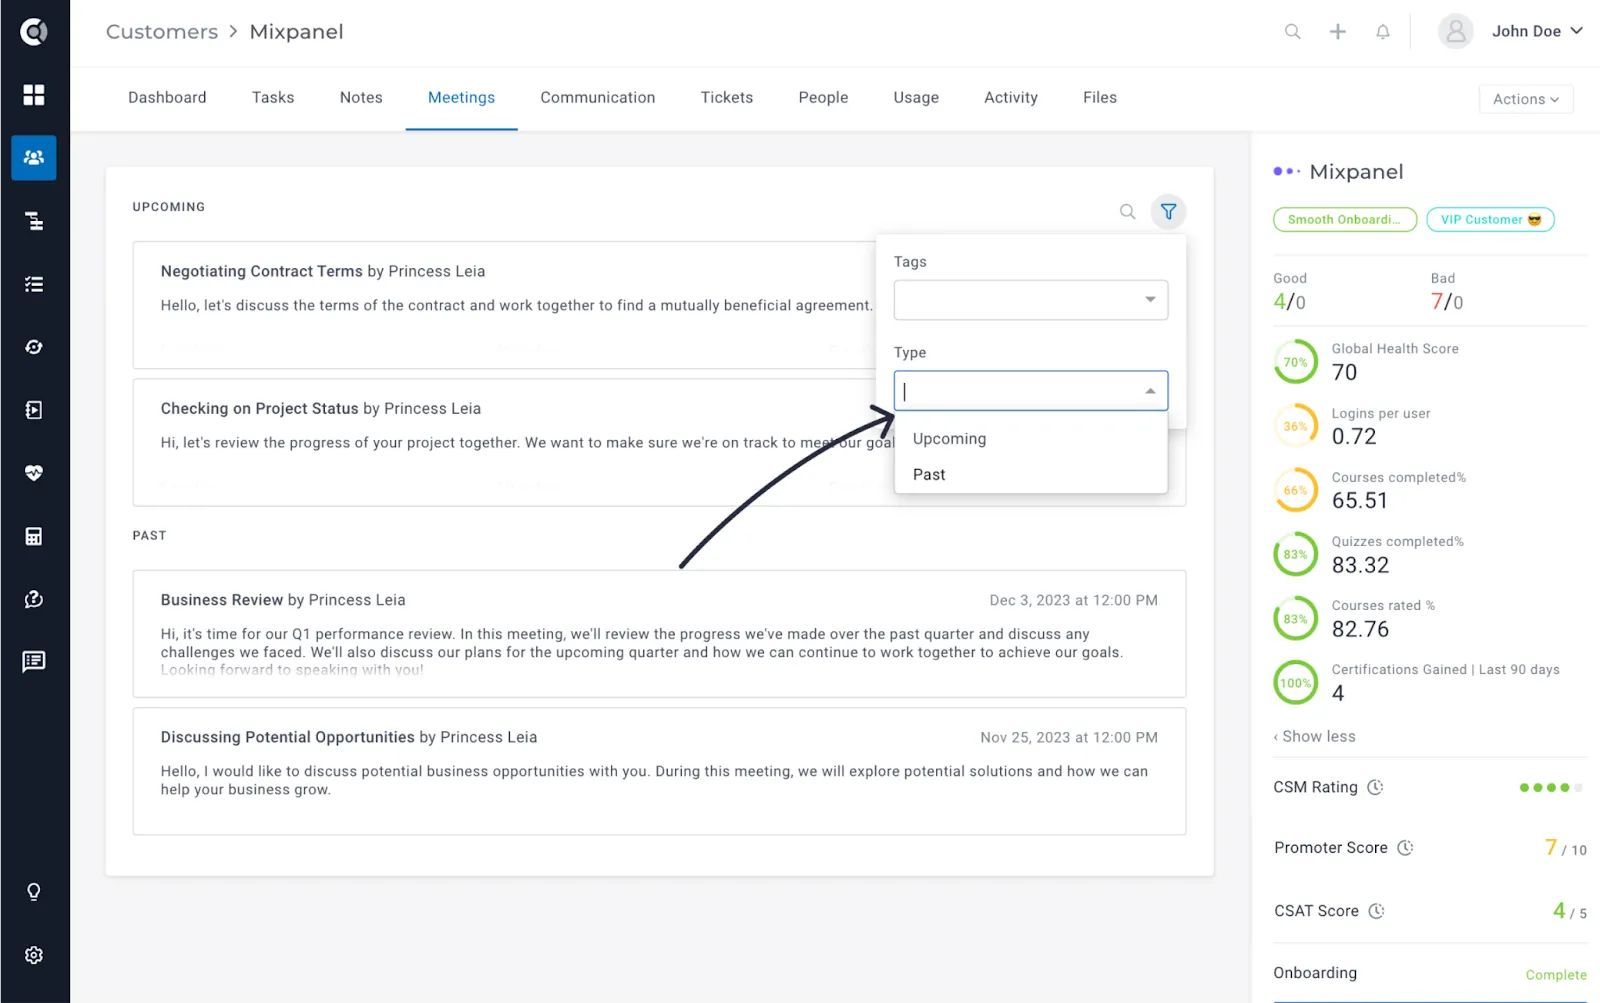Open the Actions dropdown
Image resolution: width=1600 pixels, height=1003 pixels.
(1526, 99)
